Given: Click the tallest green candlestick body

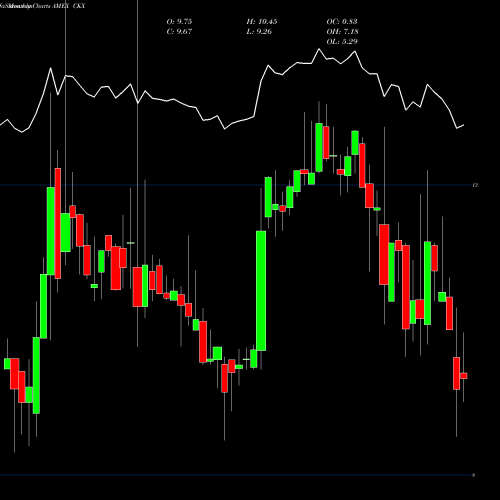Looking at the screenshot, I should (x=261, y=291).
